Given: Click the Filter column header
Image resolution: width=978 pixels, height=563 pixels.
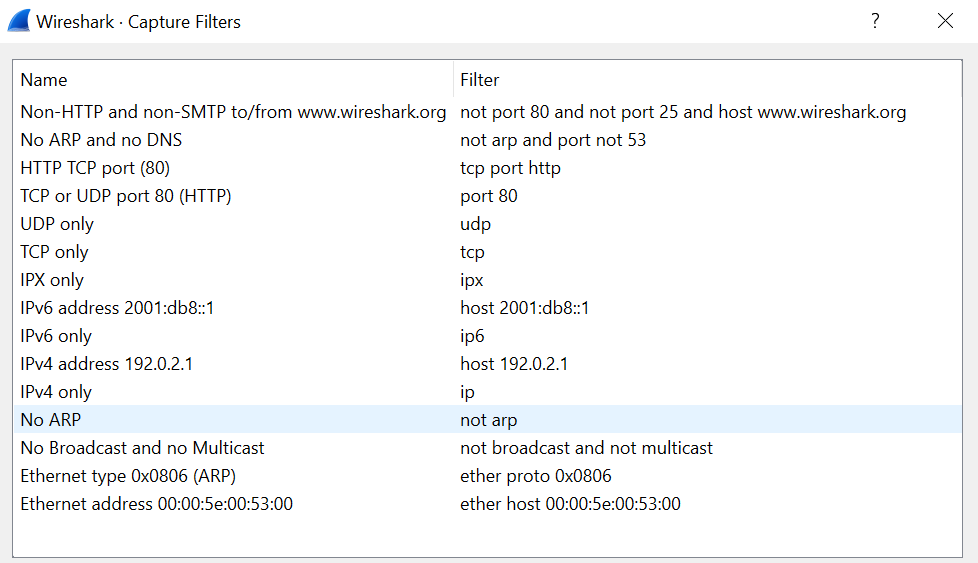Looking at the screenshot, I should tap(479, 80).
